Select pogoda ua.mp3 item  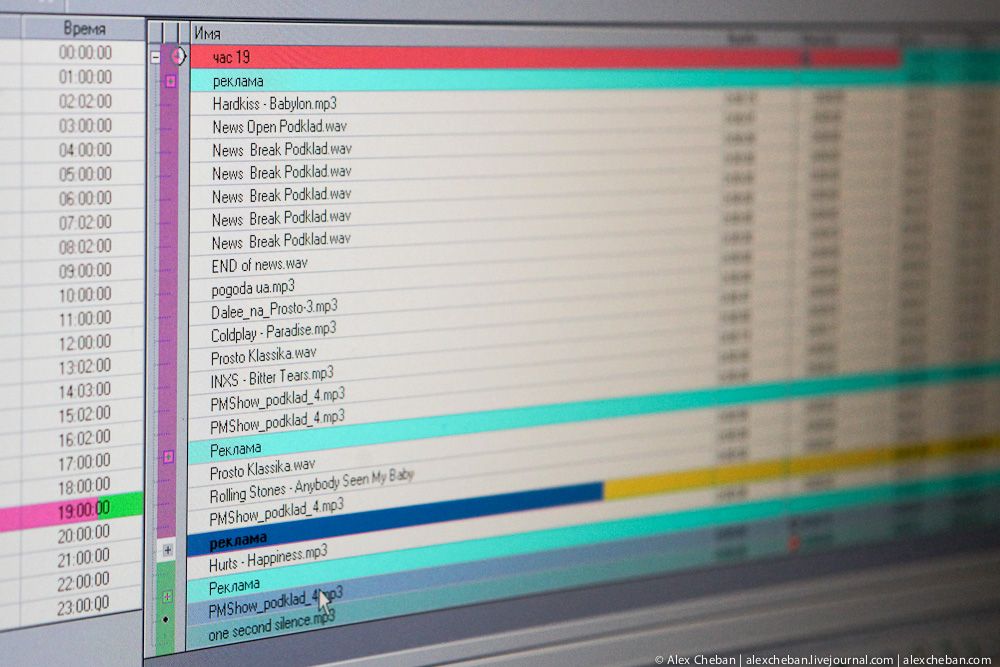tap(253, 288)
